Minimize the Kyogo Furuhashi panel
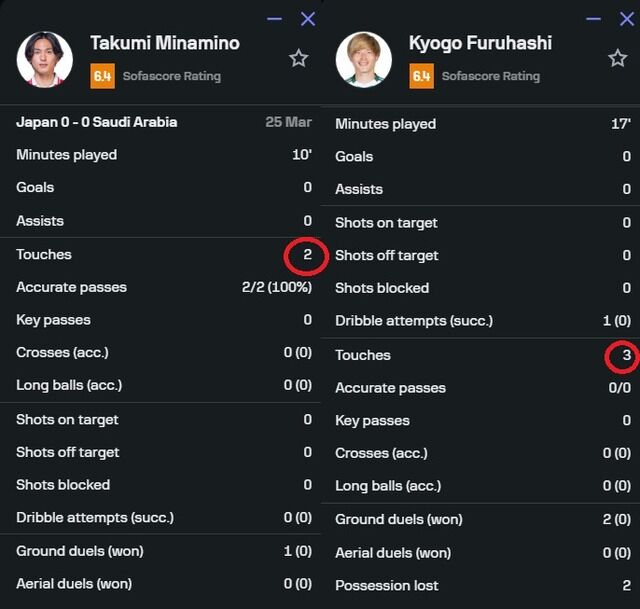Image resolution: width=640 pixels, height=609 pixels. tap(594, 19)
